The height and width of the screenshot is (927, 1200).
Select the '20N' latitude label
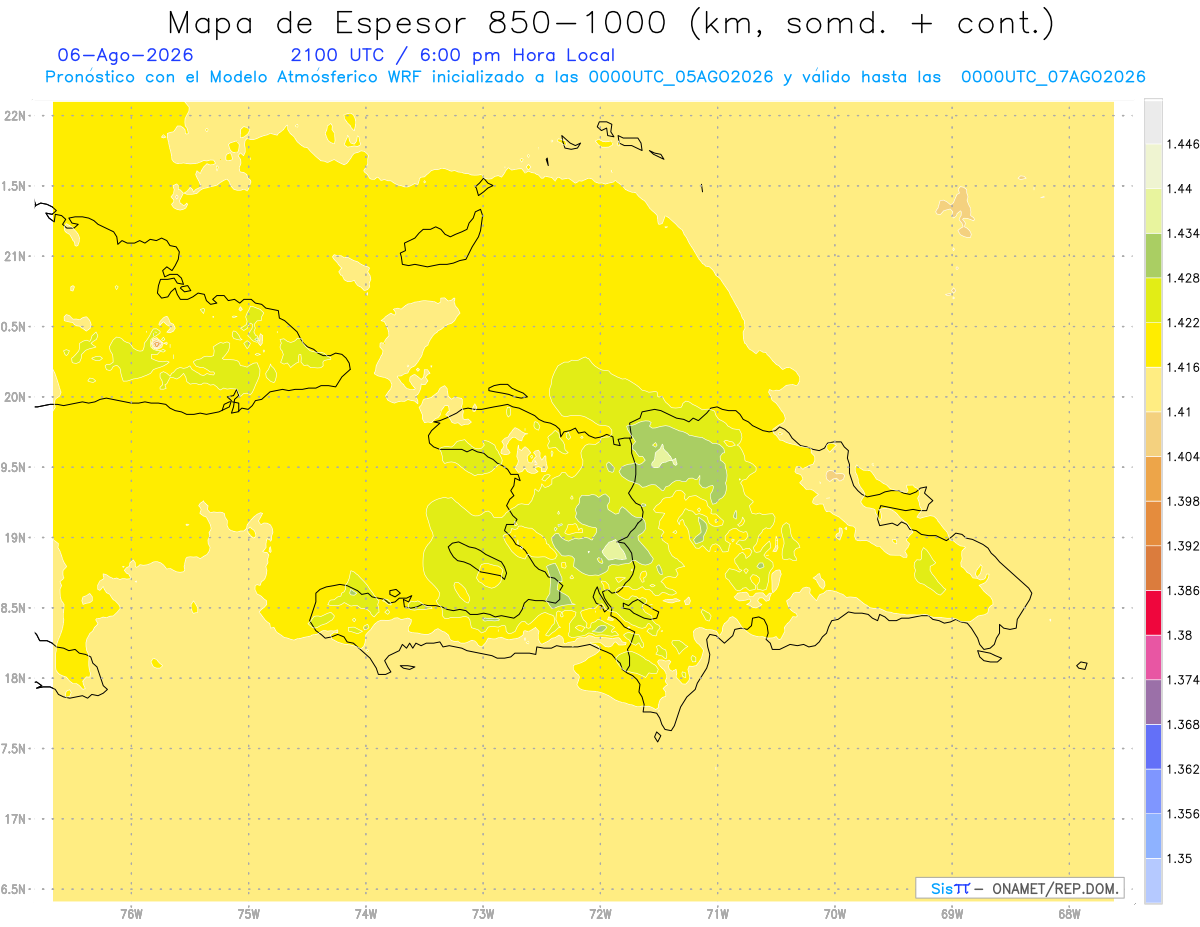click(15, 397)
